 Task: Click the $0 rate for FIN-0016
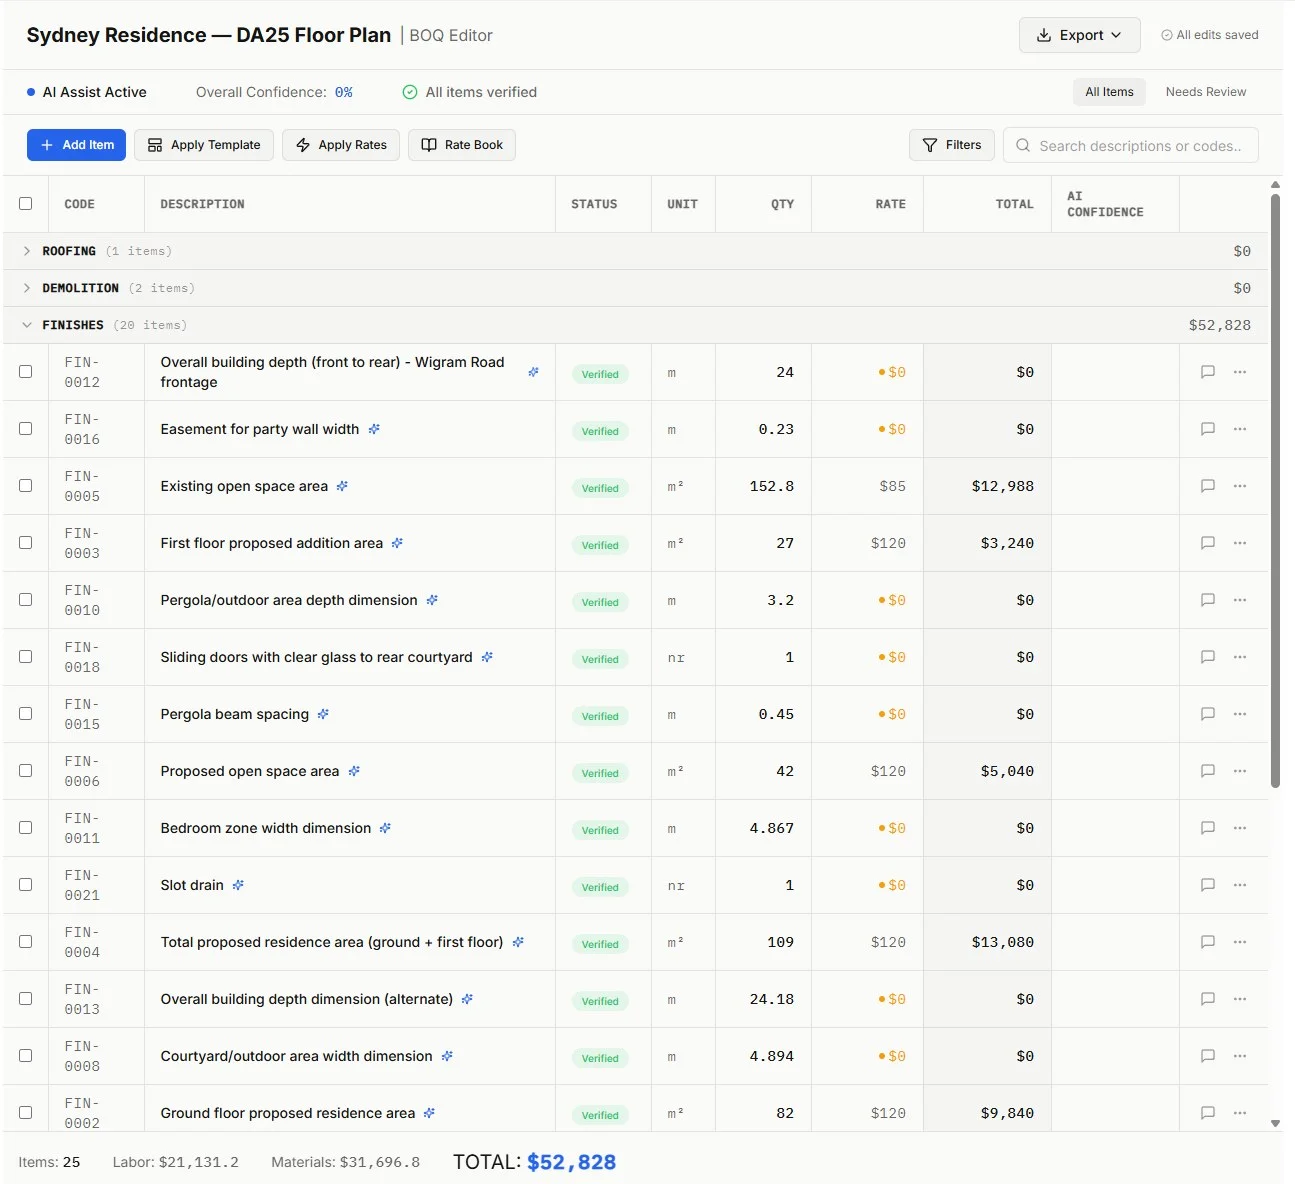(x=892, y=429)
